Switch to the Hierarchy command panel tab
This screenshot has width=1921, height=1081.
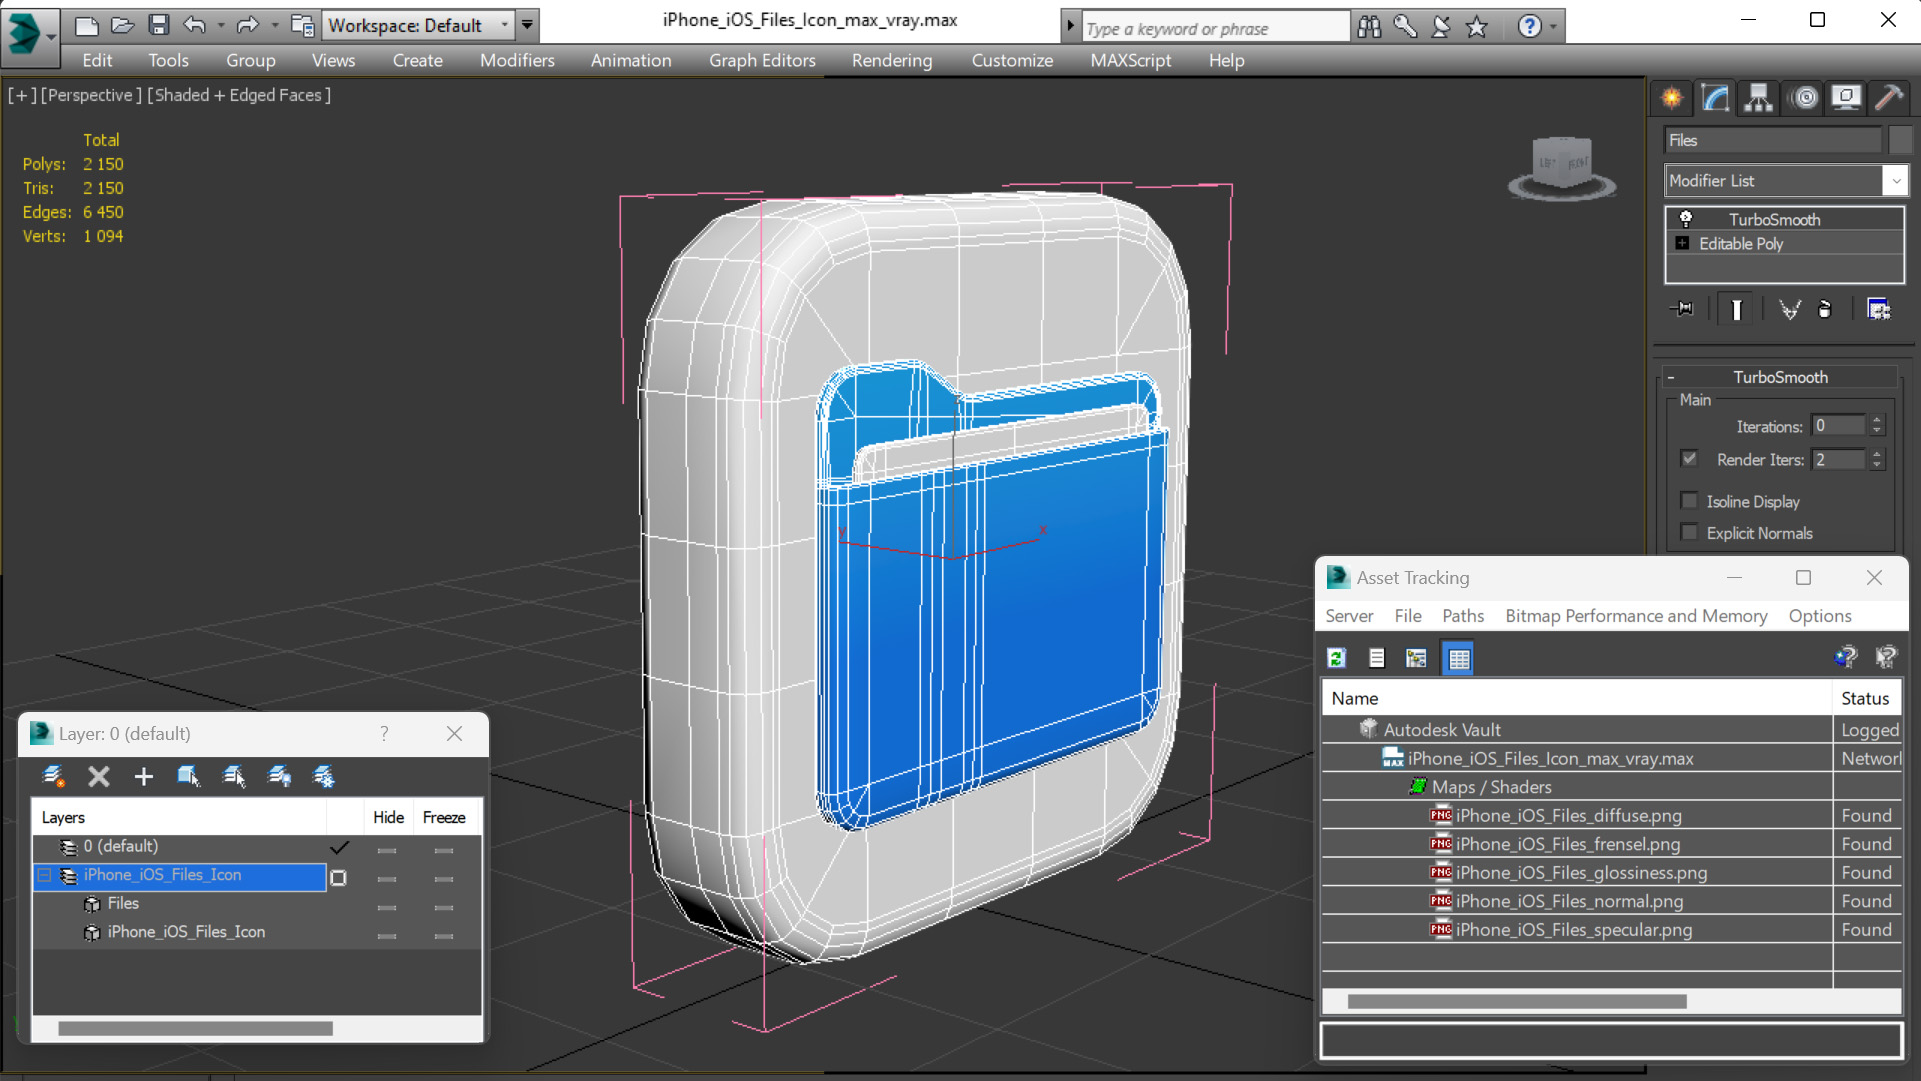(1759, 97)
